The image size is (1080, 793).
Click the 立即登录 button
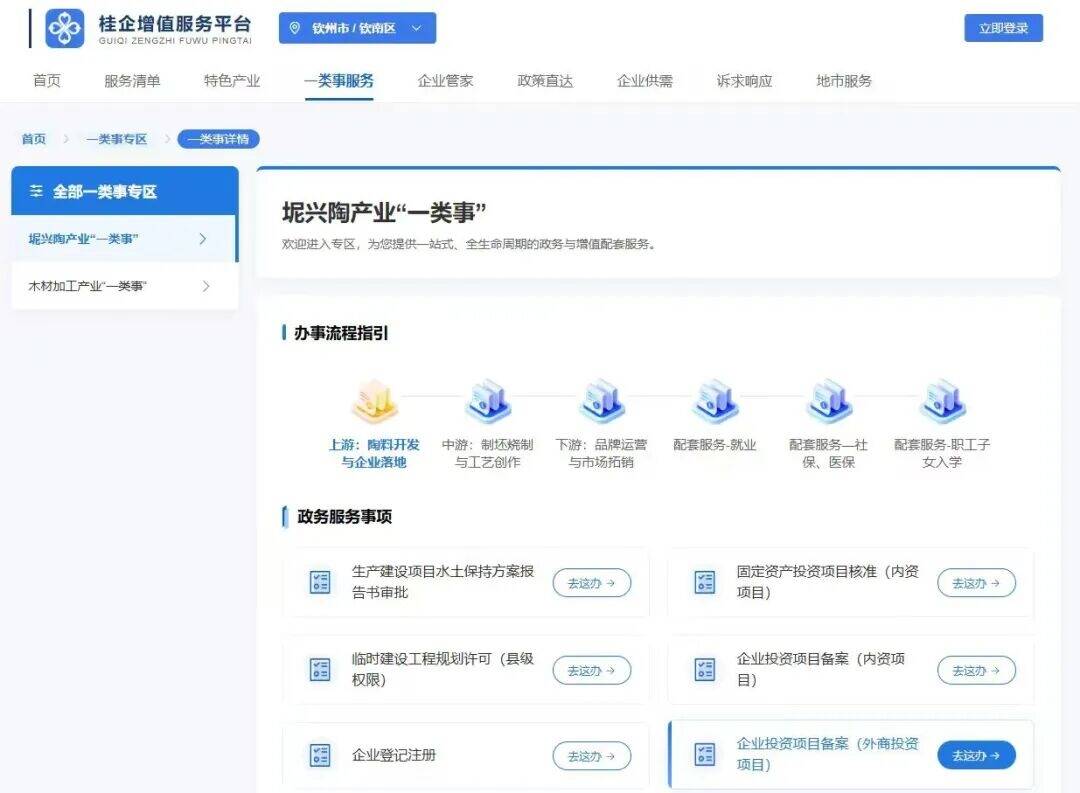tap(1003, 28)
